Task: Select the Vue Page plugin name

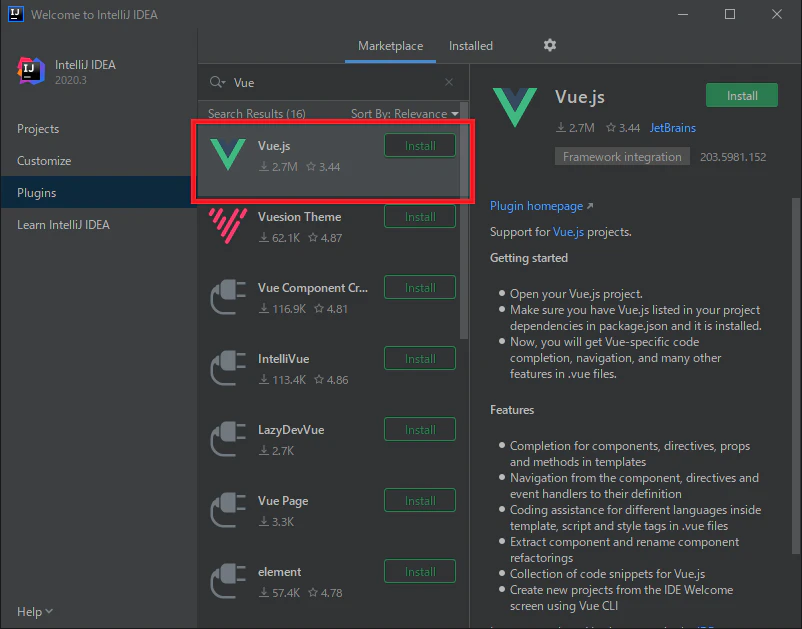Action: click(x=283, y=501)
